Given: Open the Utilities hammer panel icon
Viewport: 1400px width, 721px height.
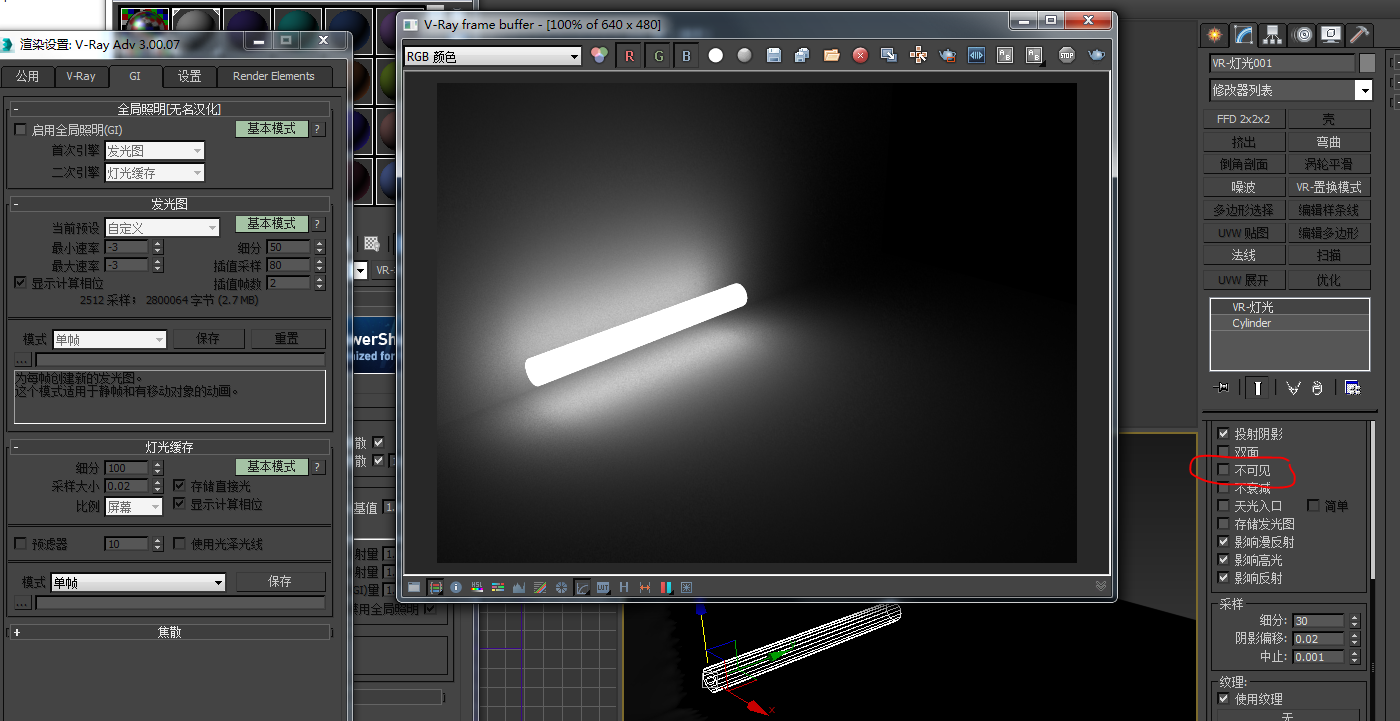Looking at the screenshot, I should (x=1359, y=35).
